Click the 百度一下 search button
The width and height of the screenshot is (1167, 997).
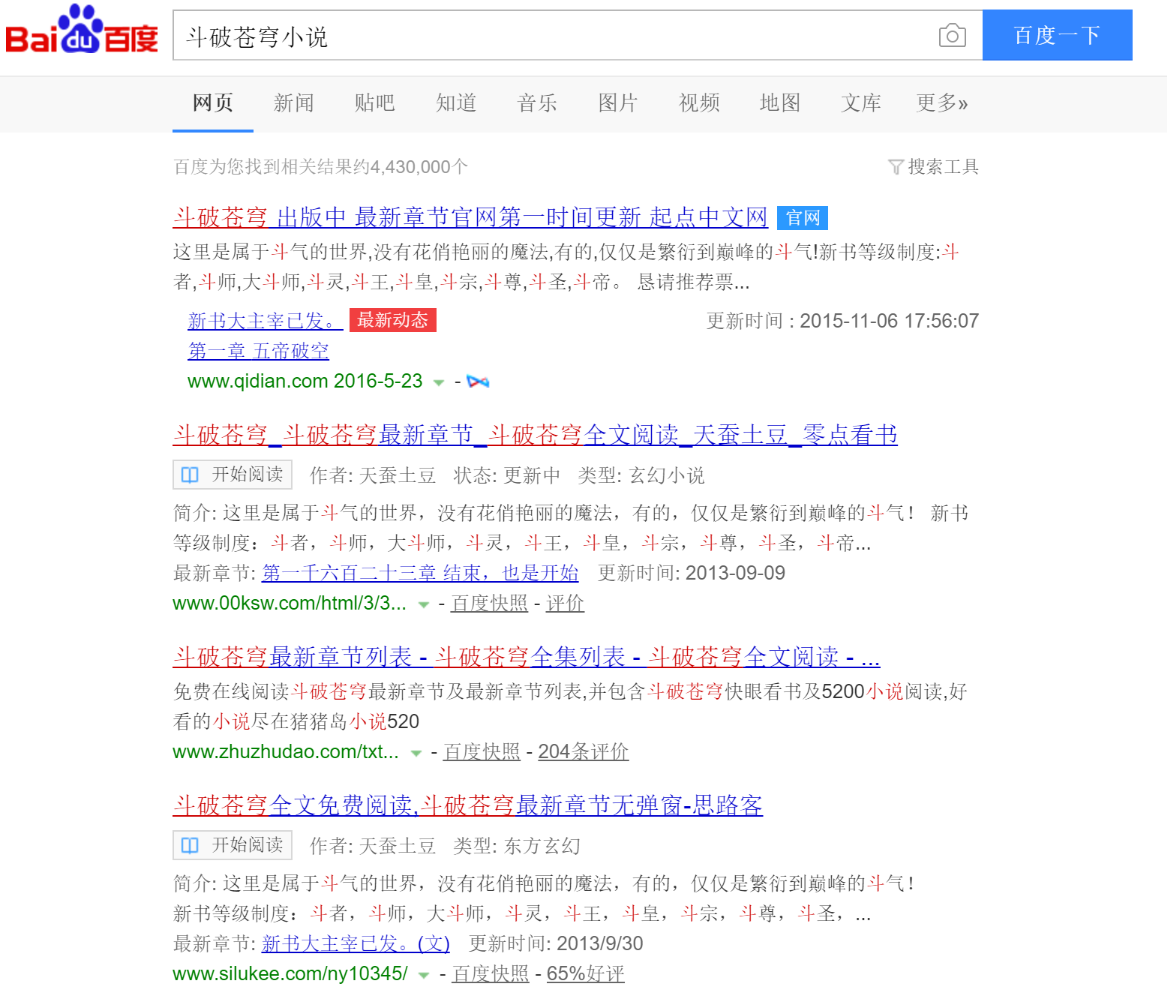tap(1058, 35)
